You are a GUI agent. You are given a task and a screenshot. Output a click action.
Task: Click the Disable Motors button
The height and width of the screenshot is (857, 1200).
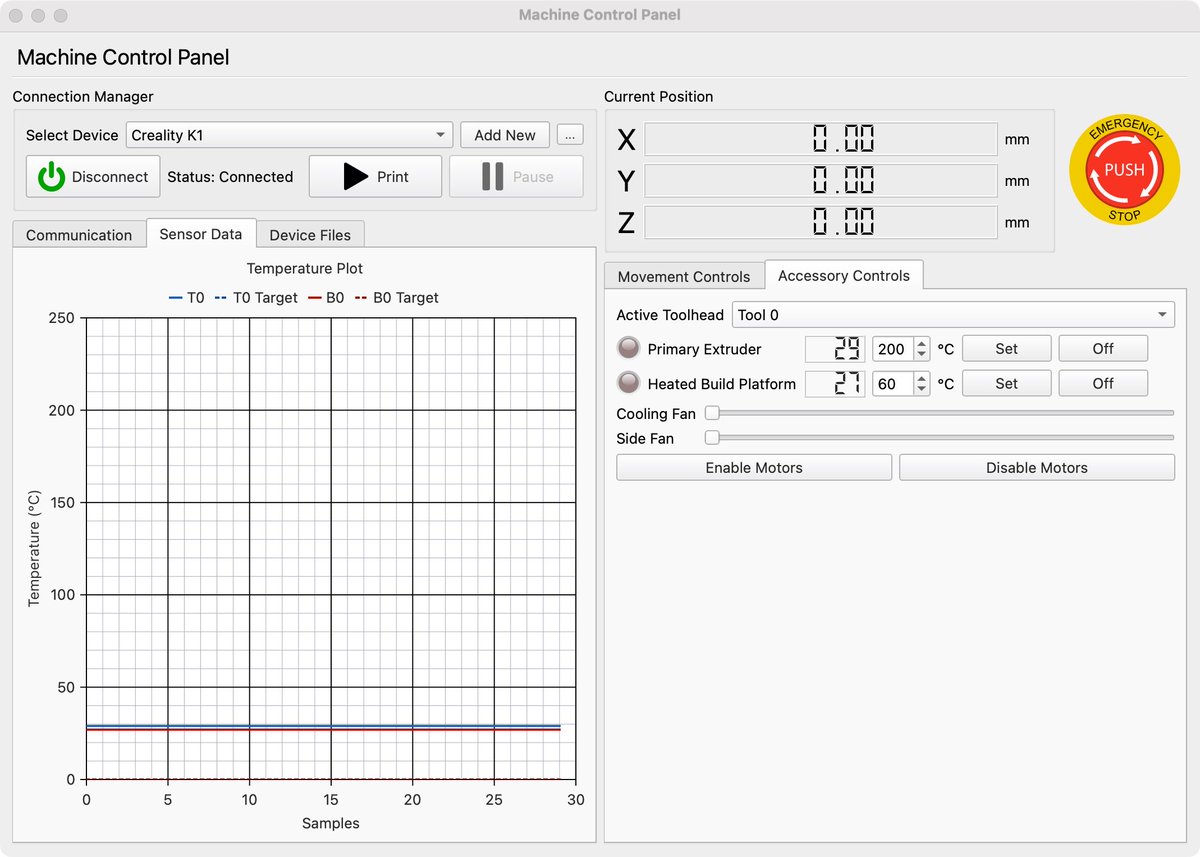tap(1037, 467)
